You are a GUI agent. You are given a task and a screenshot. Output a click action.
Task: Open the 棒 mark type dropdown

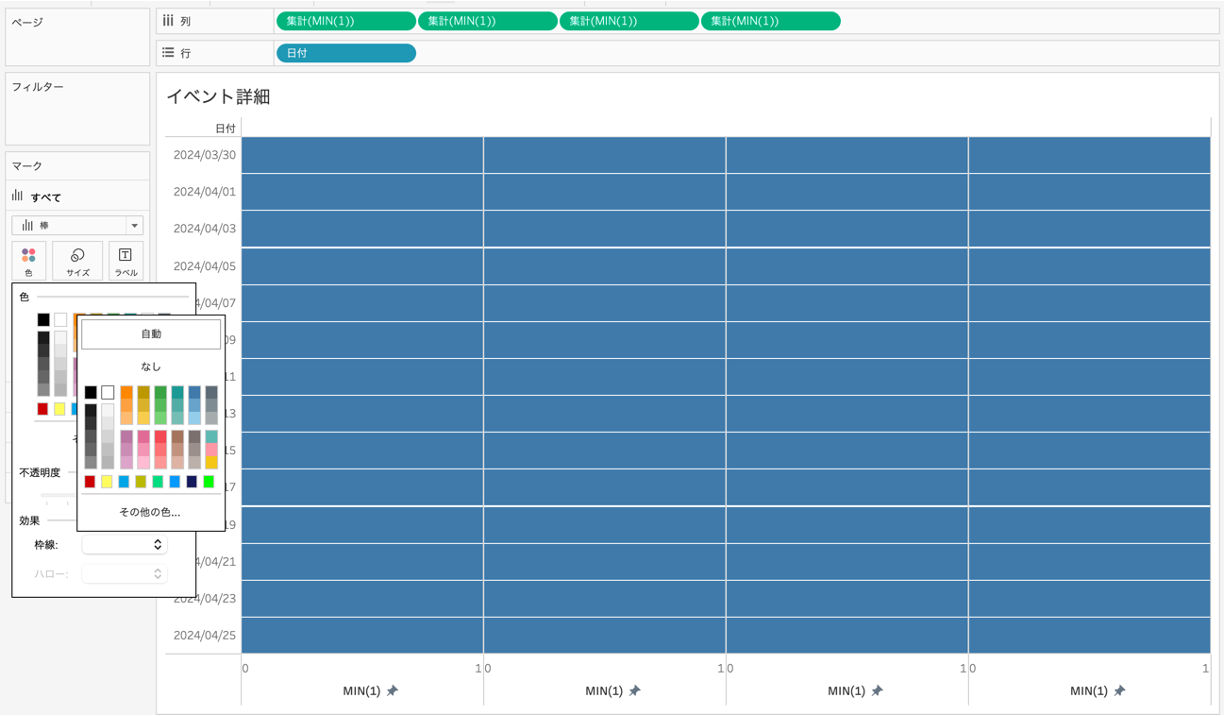78,226
